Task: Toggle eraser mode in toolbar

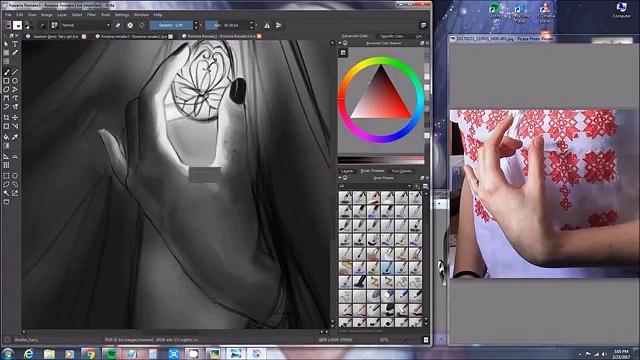Action: coord(118,25)
